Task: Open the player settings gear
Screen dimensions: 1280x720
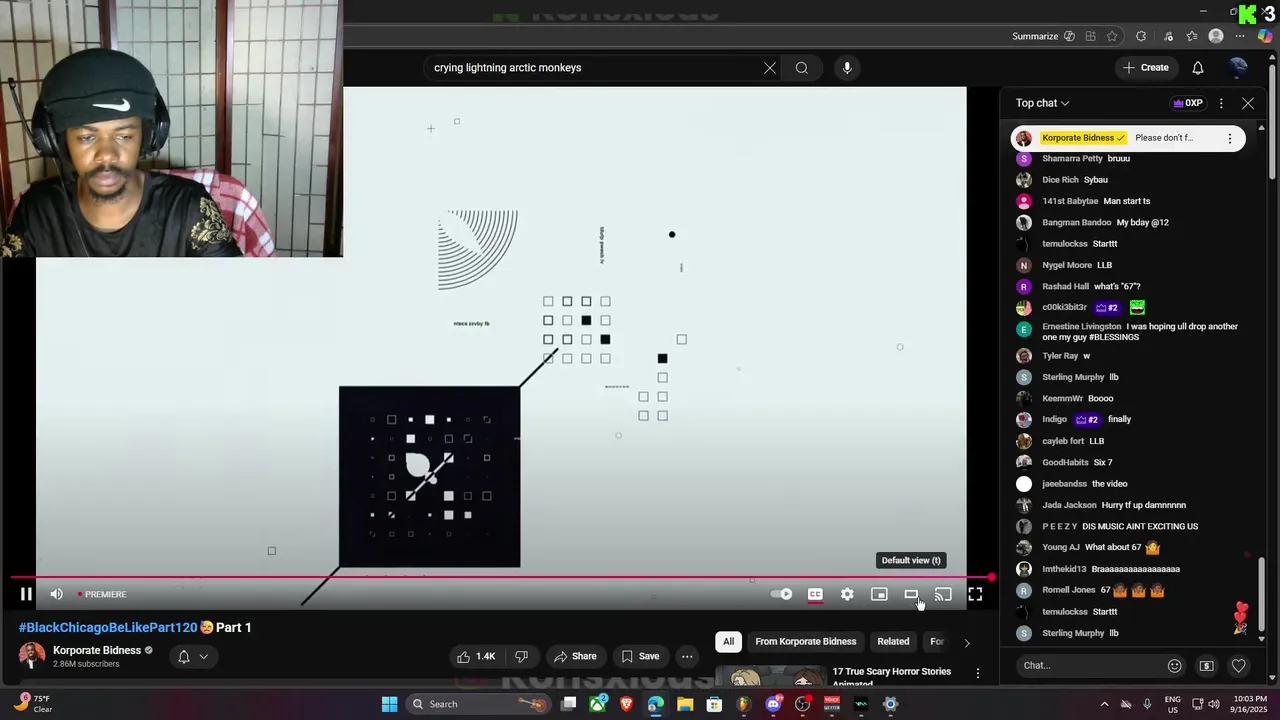Action: pyautogui.click(x=847, y=594)
